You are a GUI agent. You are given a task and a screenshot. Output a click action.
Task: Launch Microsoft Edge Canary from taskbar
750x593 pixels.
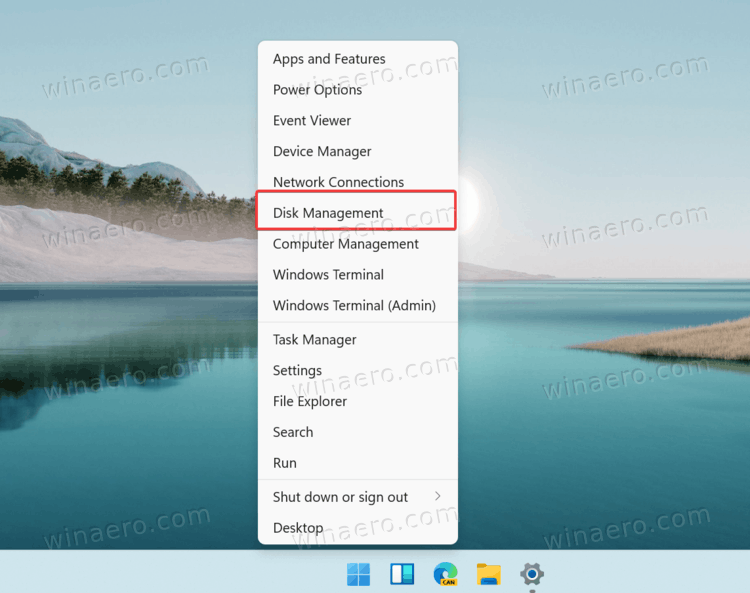[x=445, y=574]
